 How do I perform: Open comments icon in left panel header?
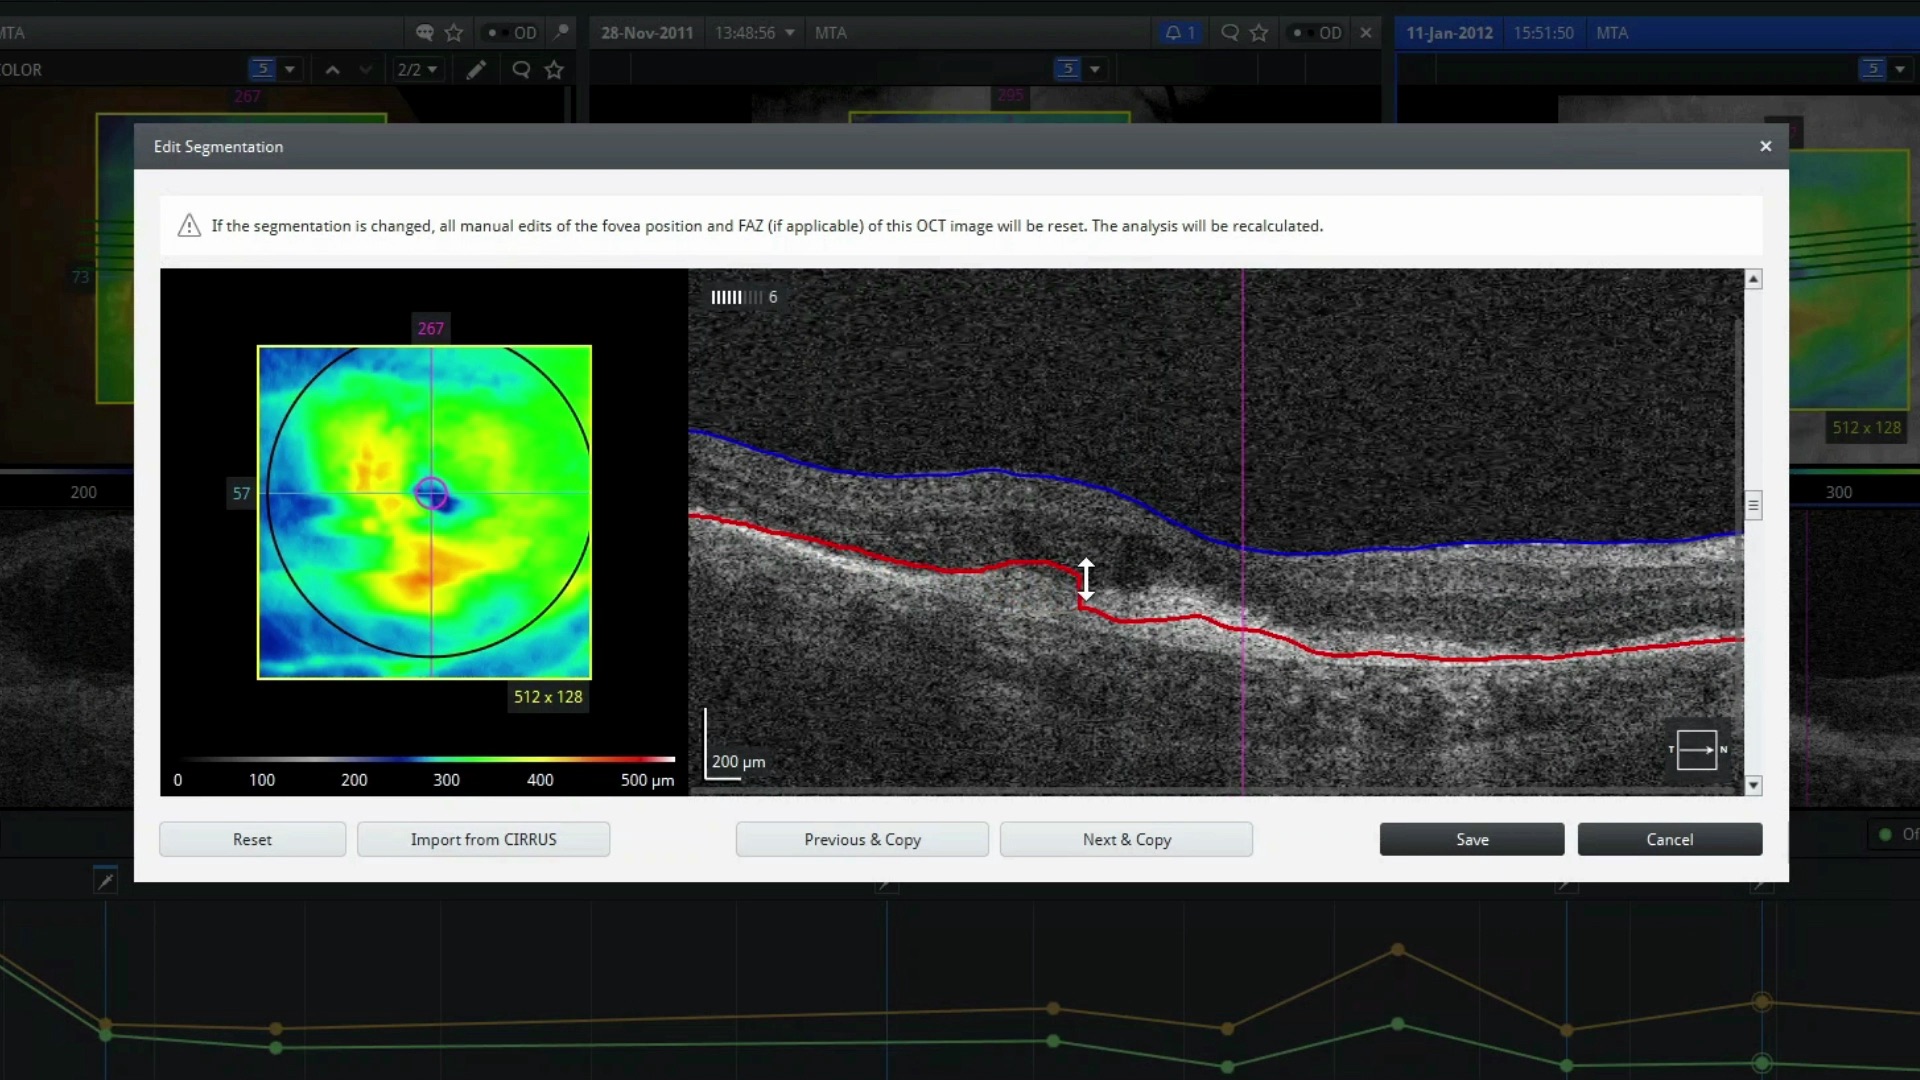pyautogui.click(x=425, y=33)
